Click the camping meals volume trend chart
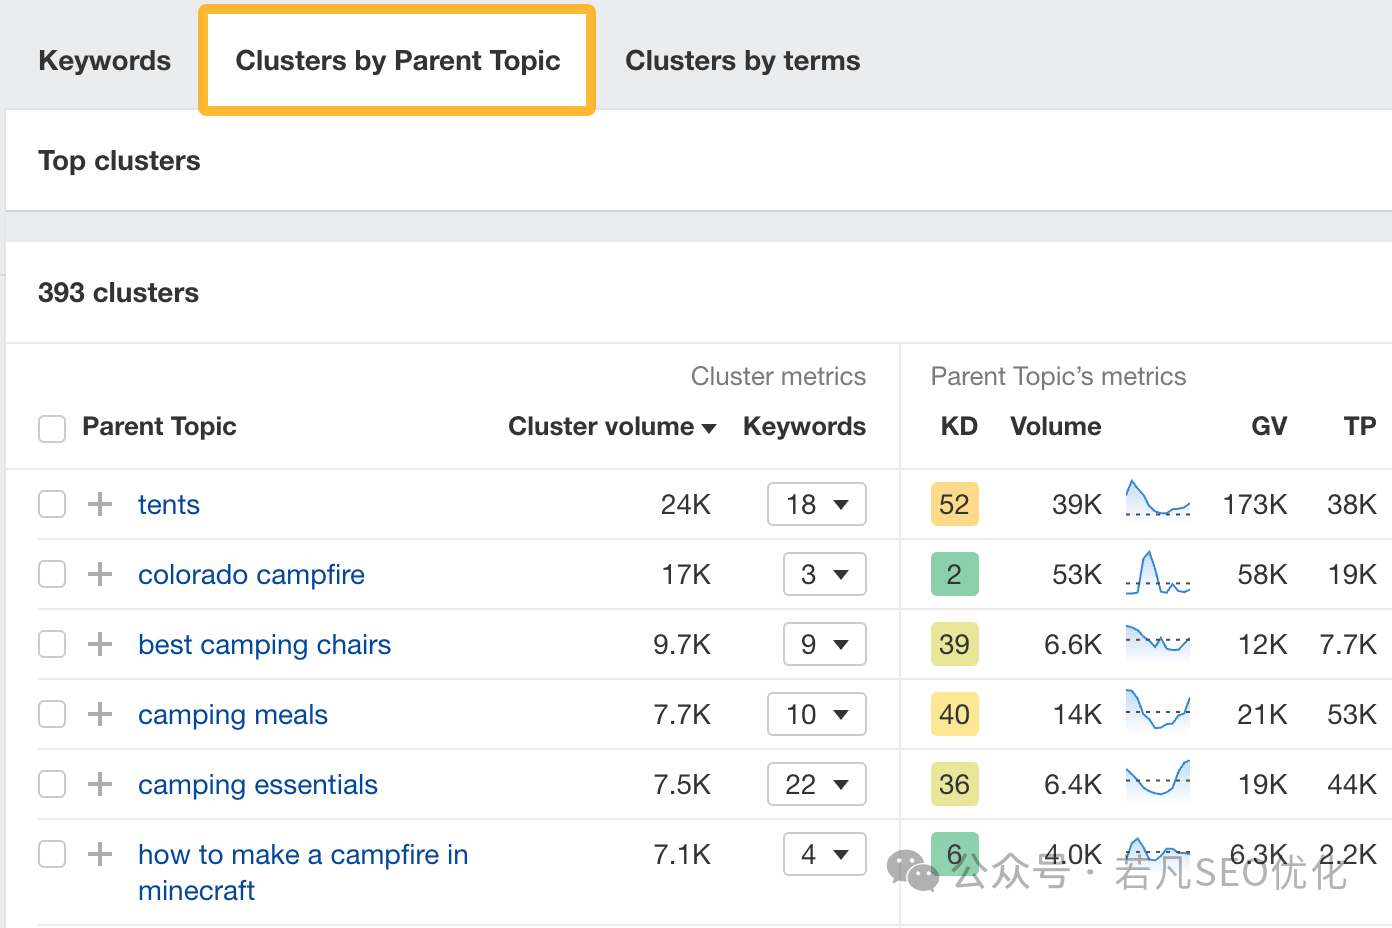This screenshot has height=928, width=1392. [x=1158, y=709]
